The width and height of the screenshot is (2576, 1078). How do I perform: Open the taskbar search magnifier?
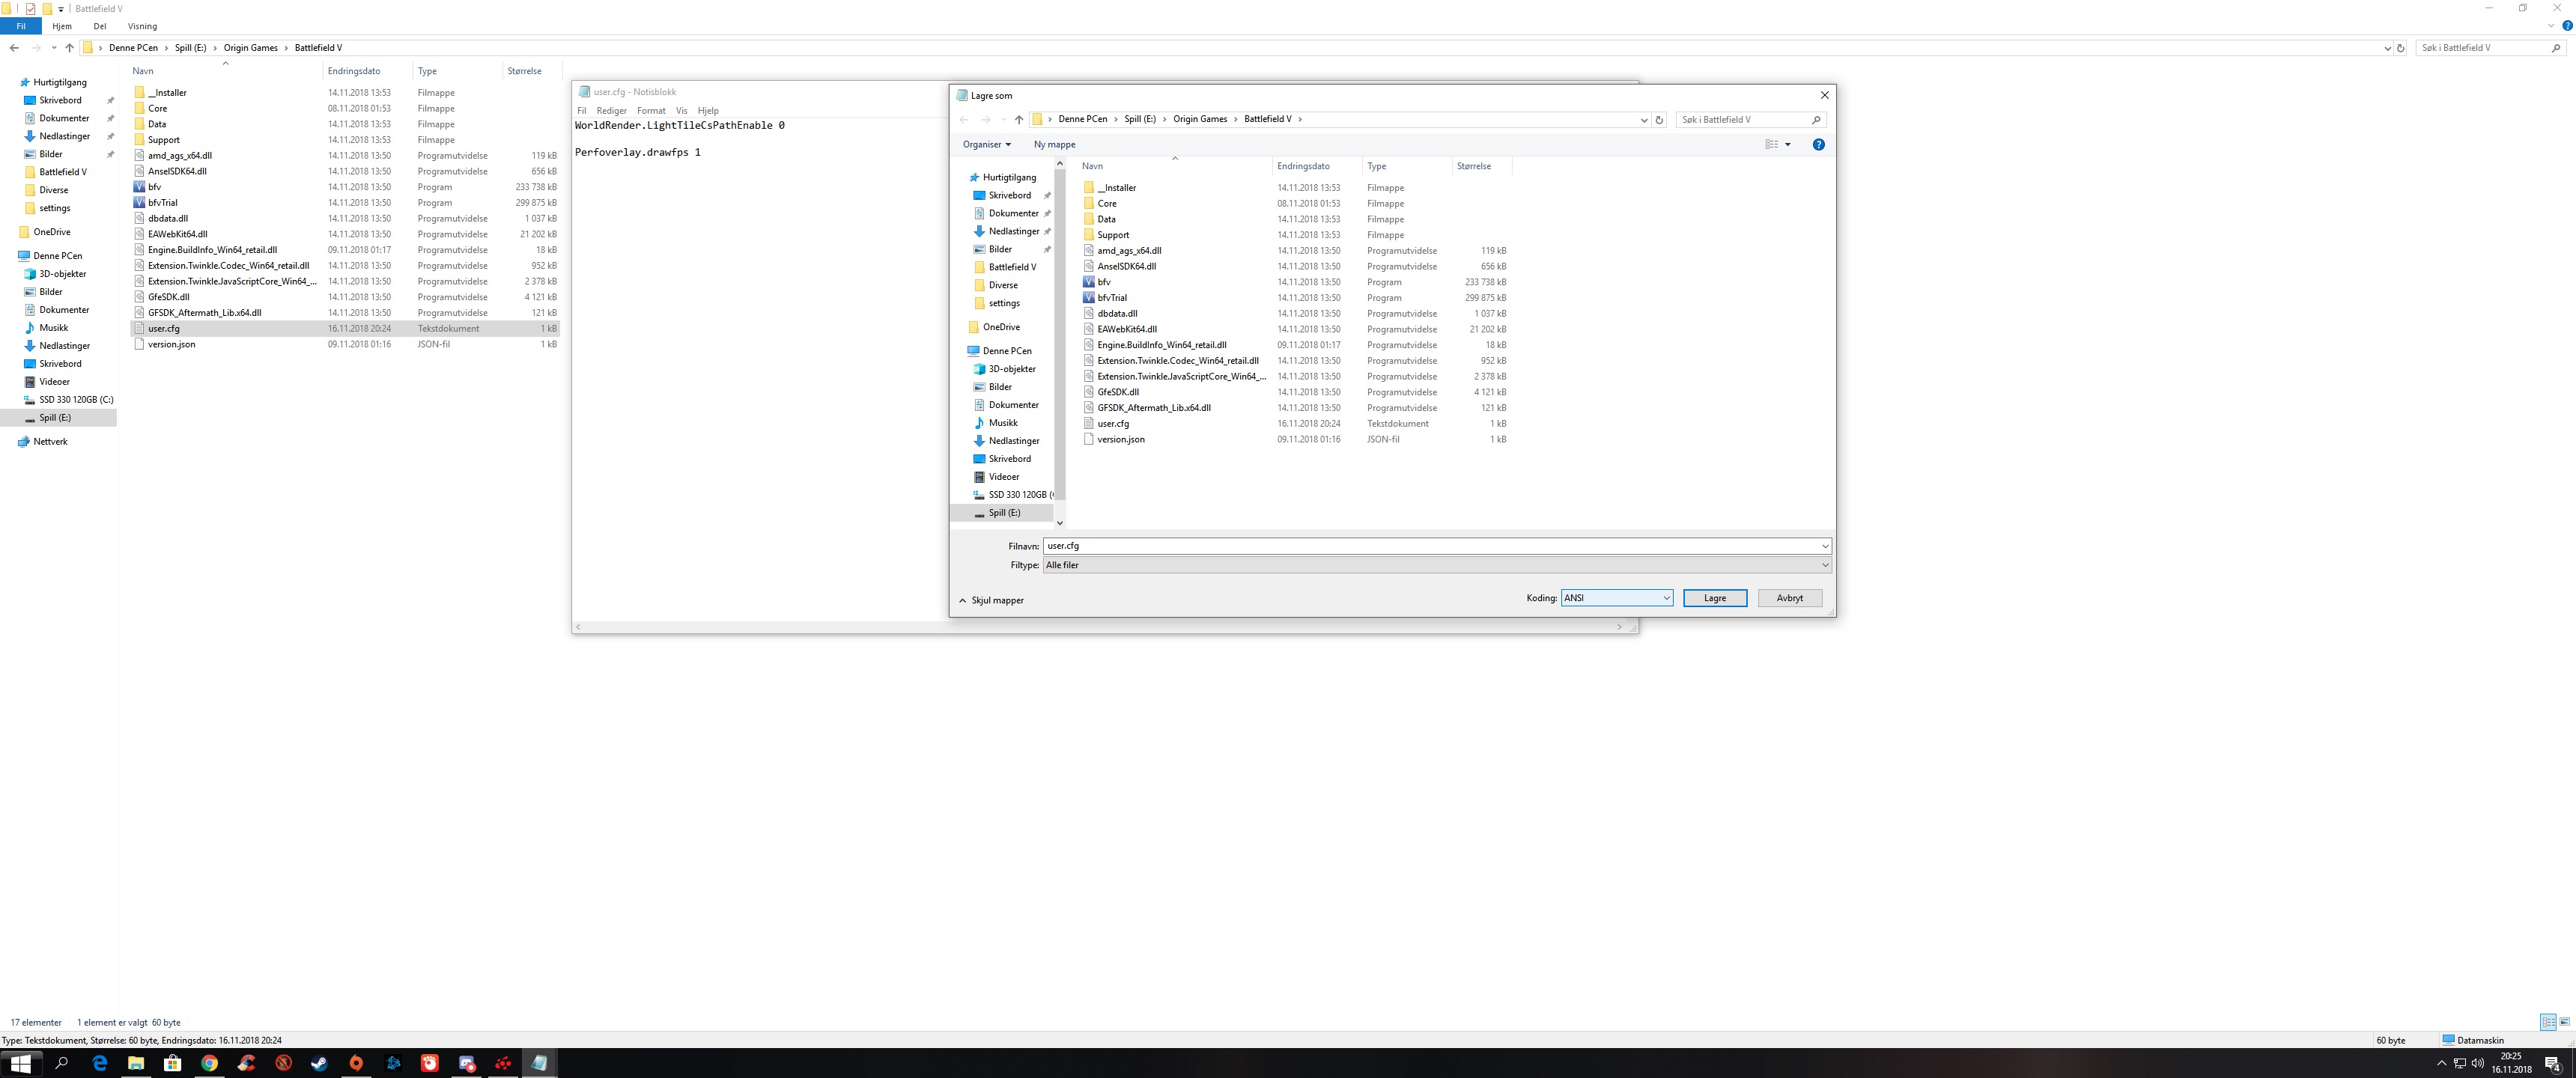[x=61, y=1063]
